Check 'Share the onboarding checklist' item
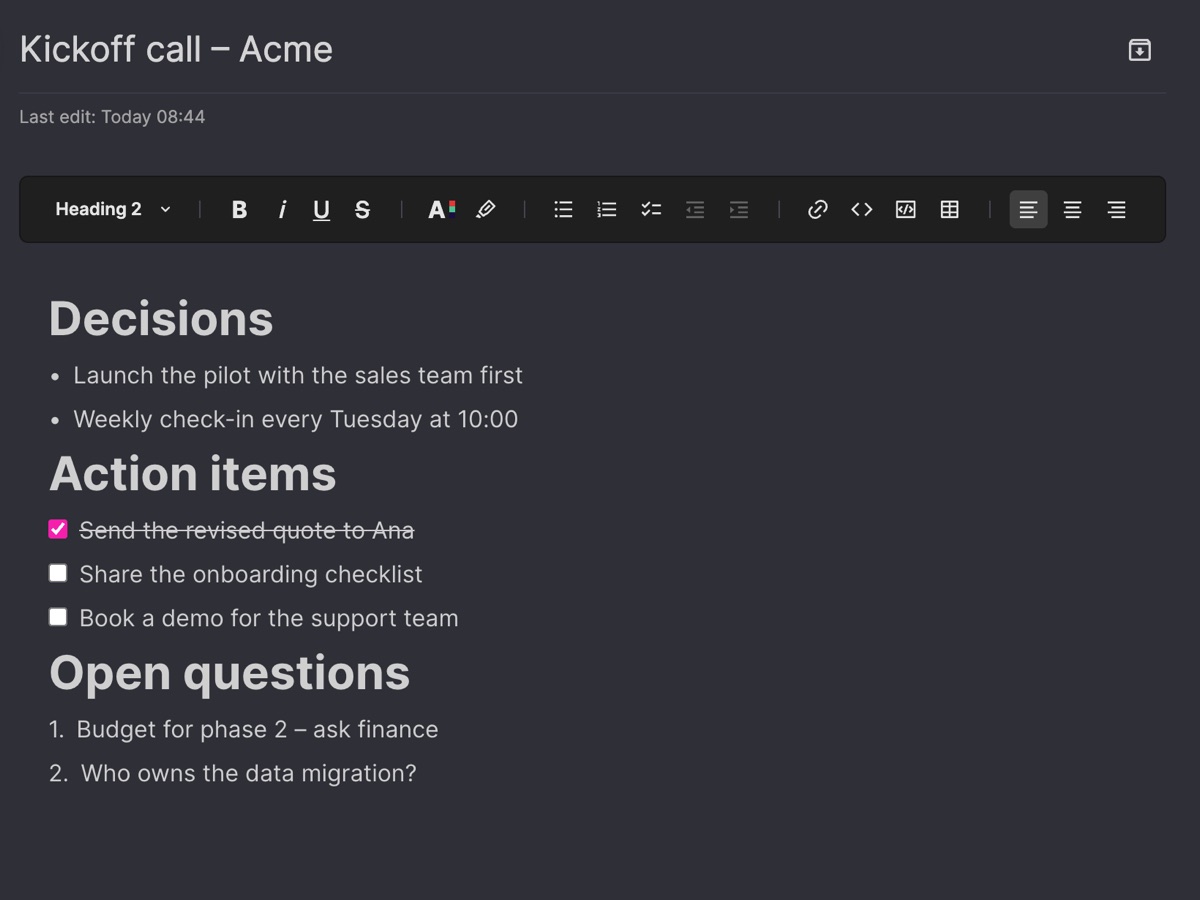 pyautogui.click(x=58, y=573)
